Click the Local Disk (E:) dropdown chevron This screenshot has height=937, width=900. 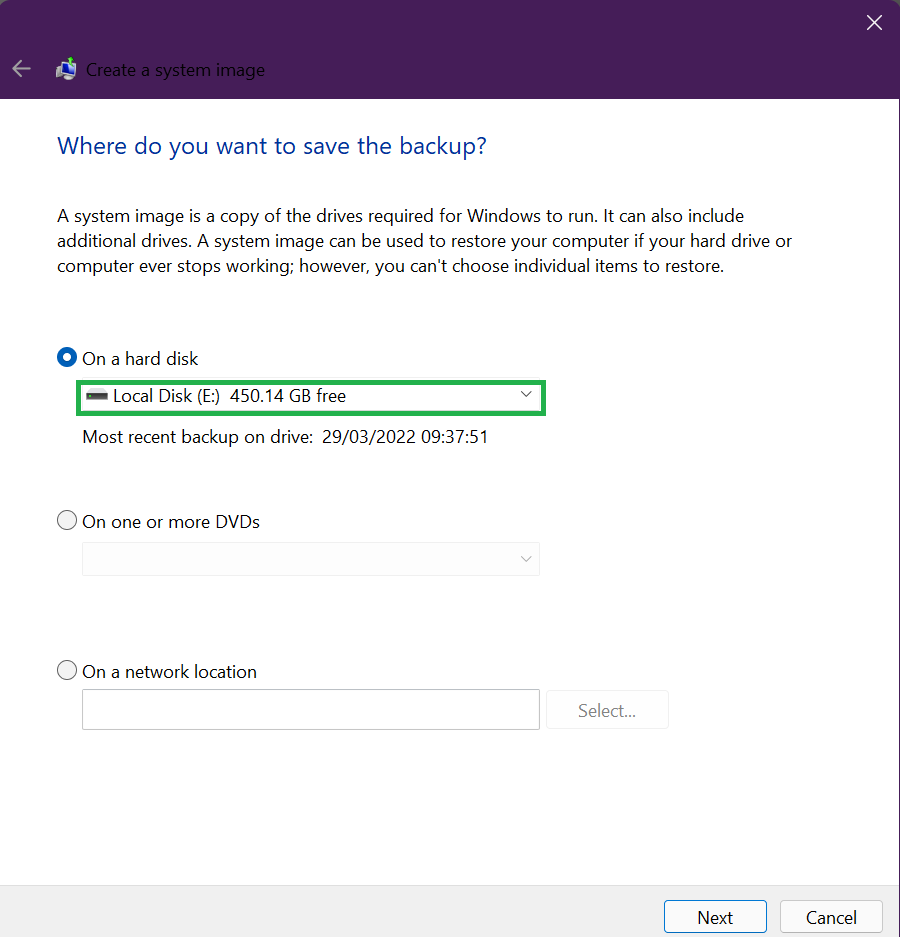tap(526, 395)
